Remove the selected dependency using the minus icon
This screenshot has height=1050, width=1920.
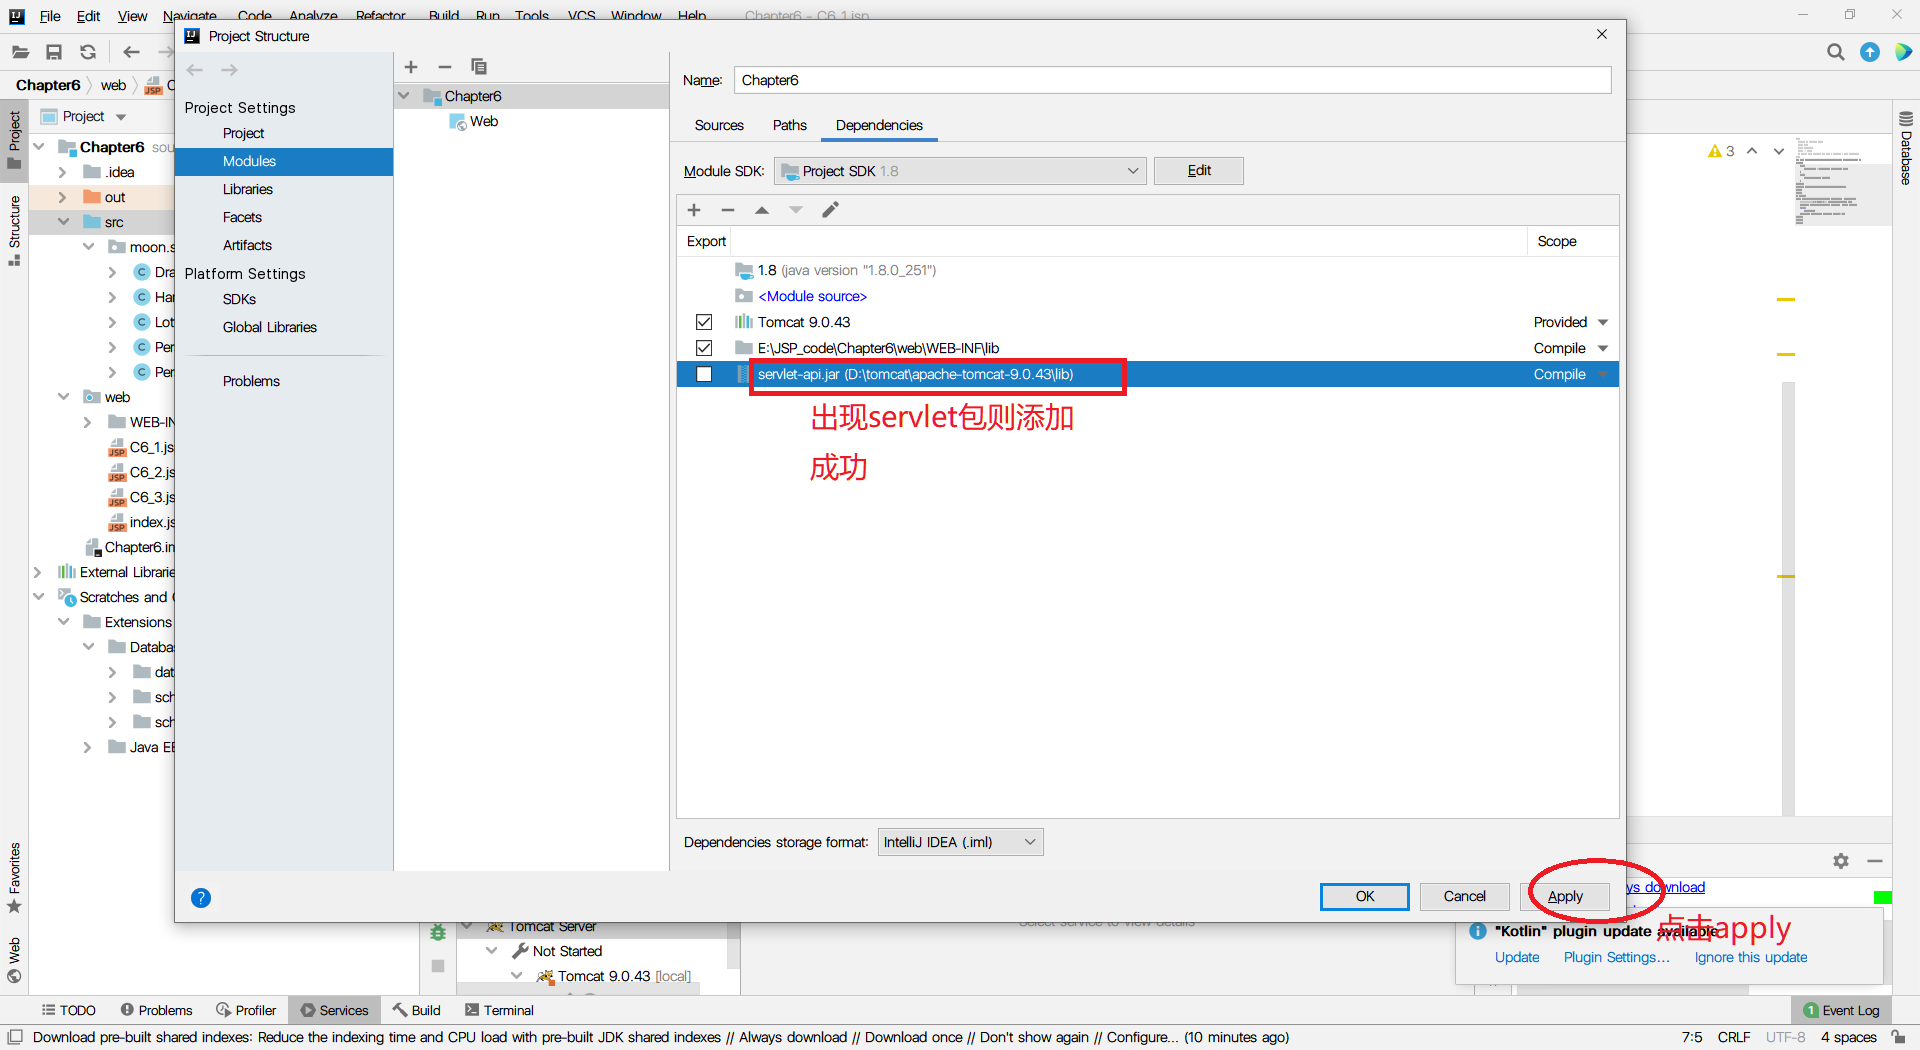pos(728,210)
